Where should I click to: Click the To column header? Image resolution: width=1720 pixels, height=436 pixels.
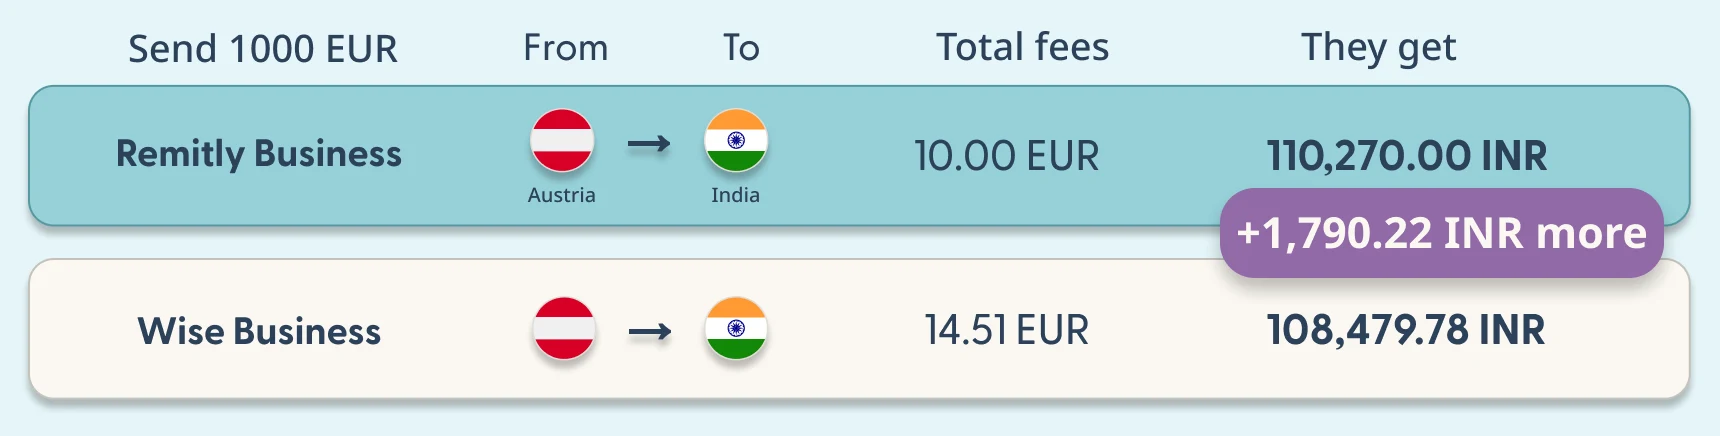(x=741, y=48)
